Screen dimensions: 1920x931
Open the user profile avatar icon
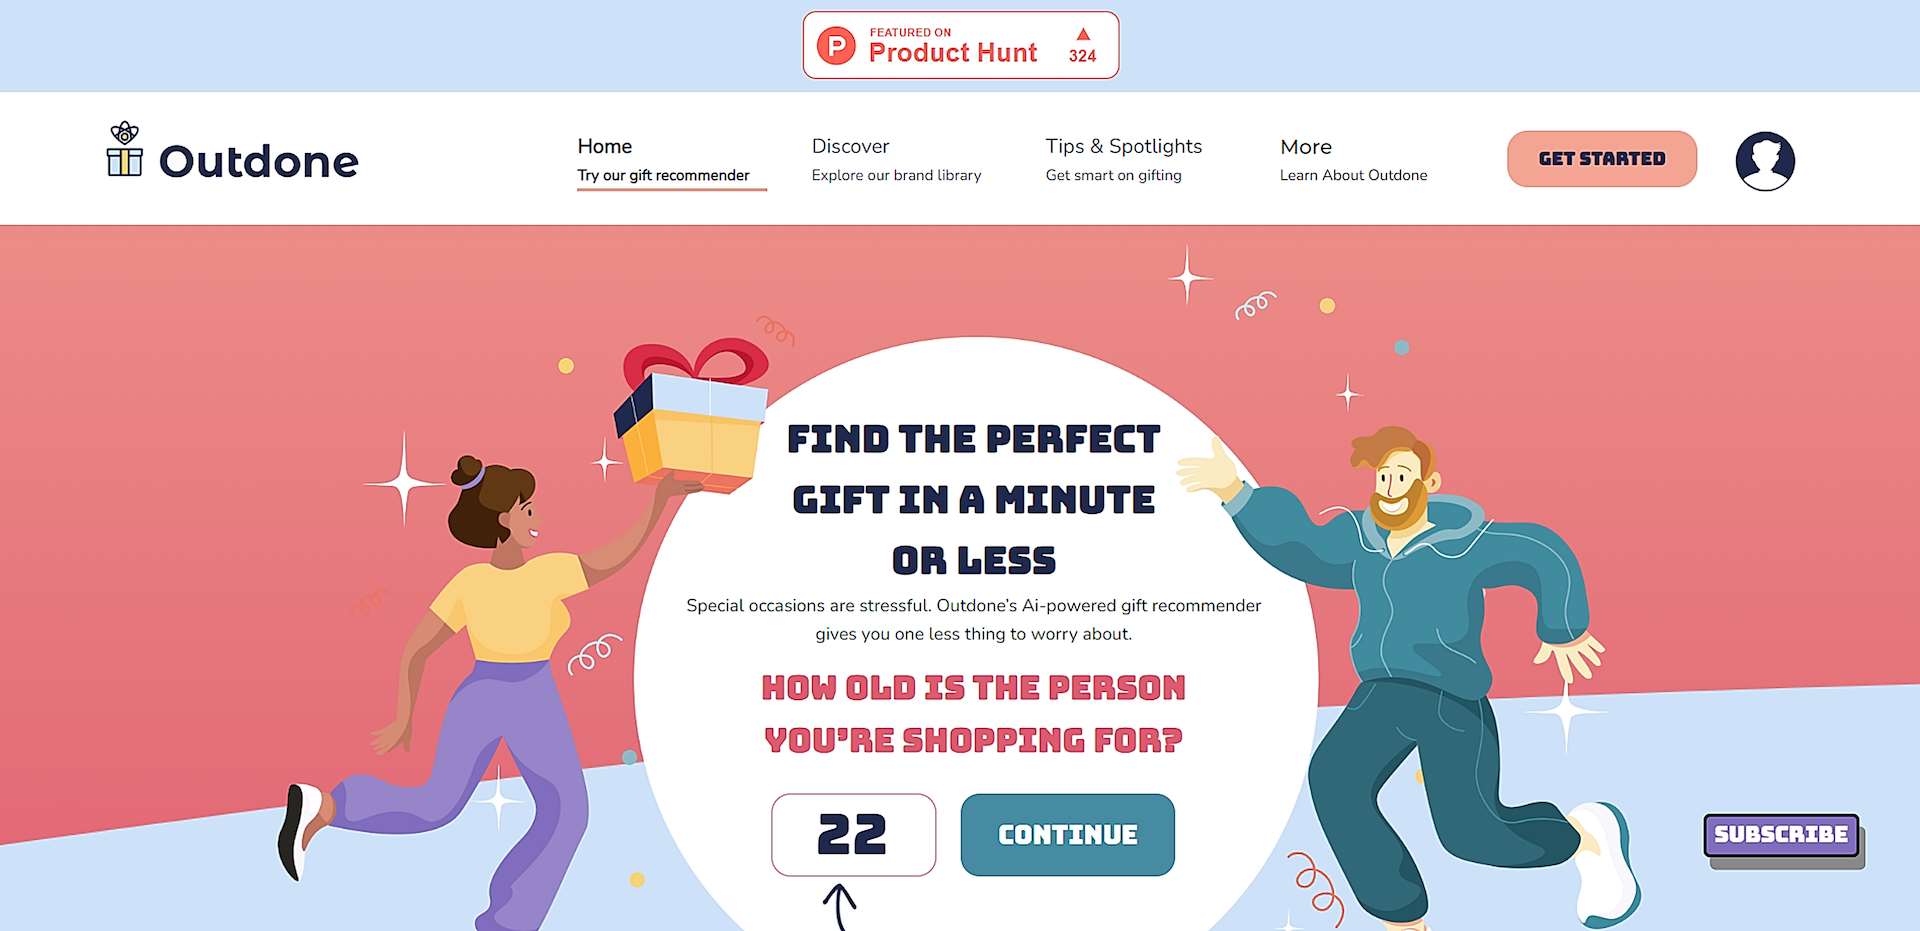1765,160
